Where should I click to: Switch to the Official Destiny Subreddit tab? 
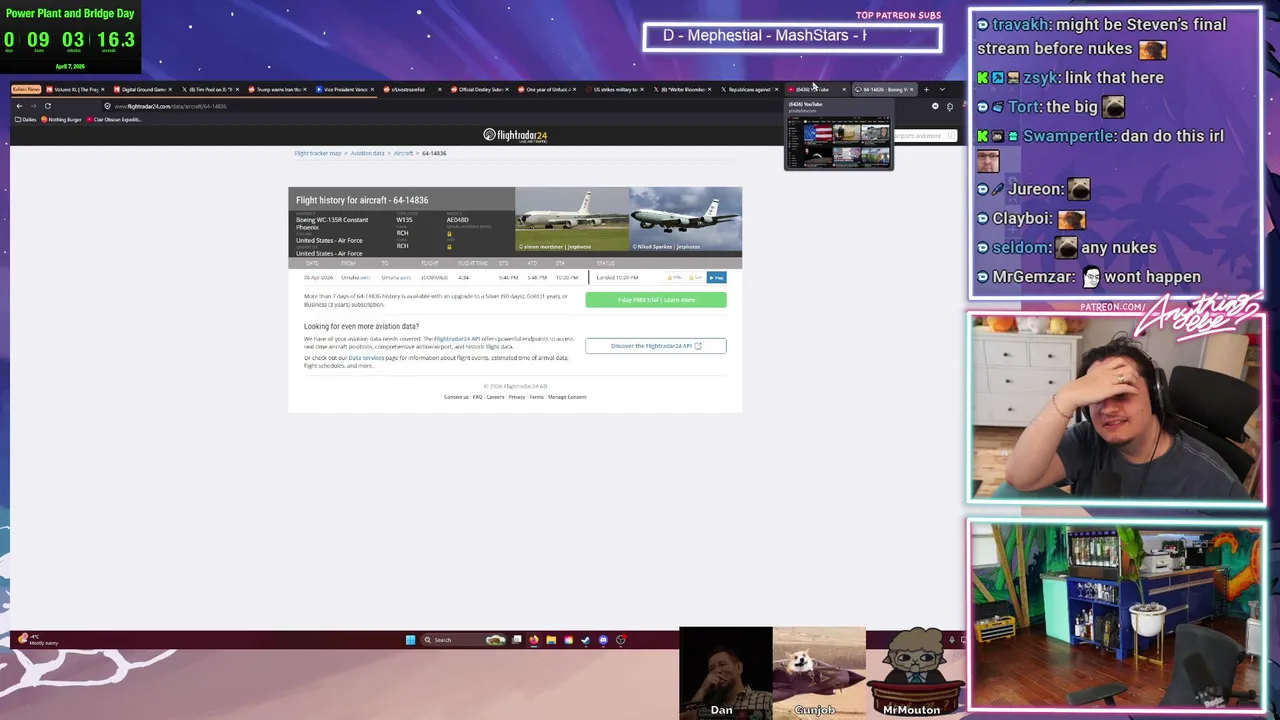(479, 89)
